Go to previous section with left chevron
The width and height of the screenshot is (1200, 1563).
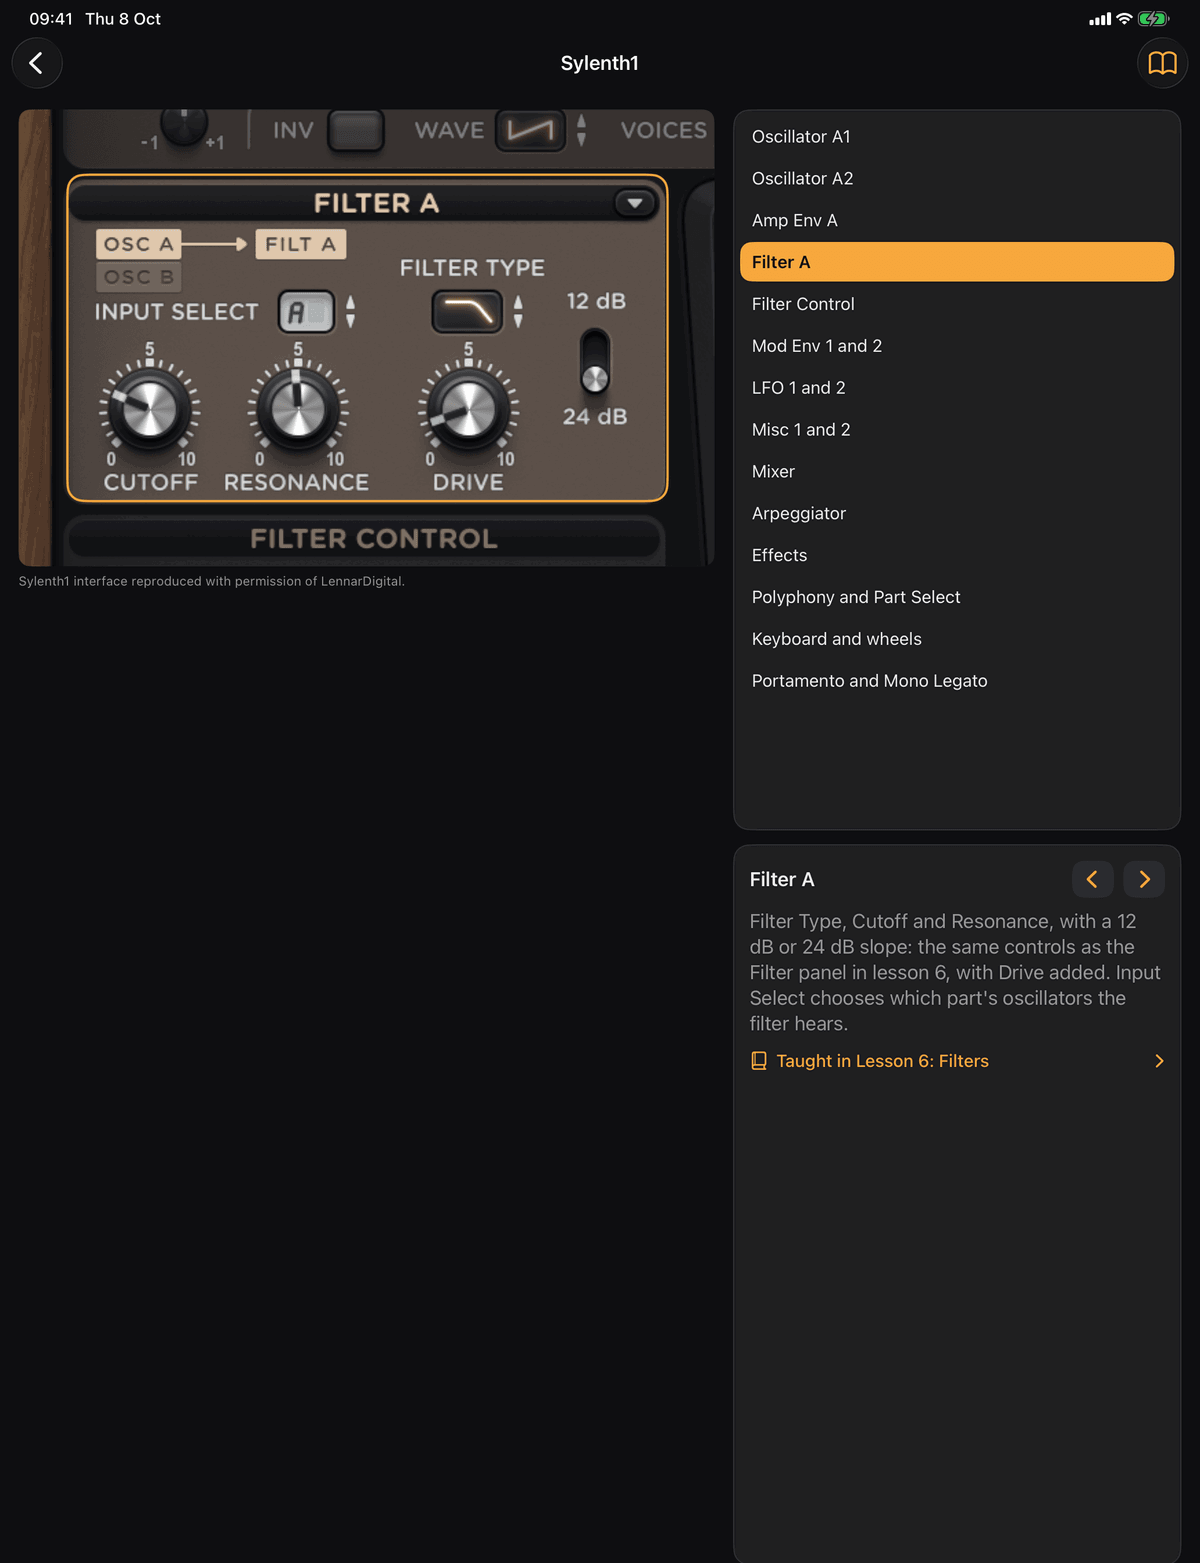[x=1092, y=879]
